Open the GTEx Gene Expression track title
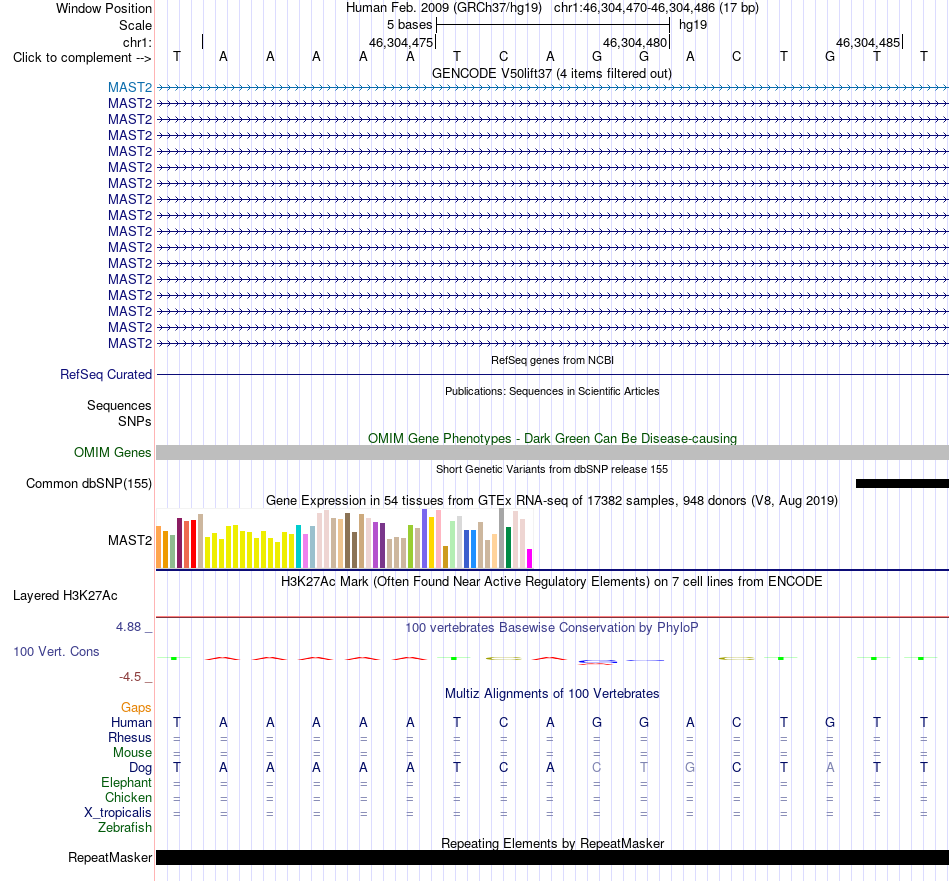The height and width of the screenshot is (881, 950). pos(552,500)
